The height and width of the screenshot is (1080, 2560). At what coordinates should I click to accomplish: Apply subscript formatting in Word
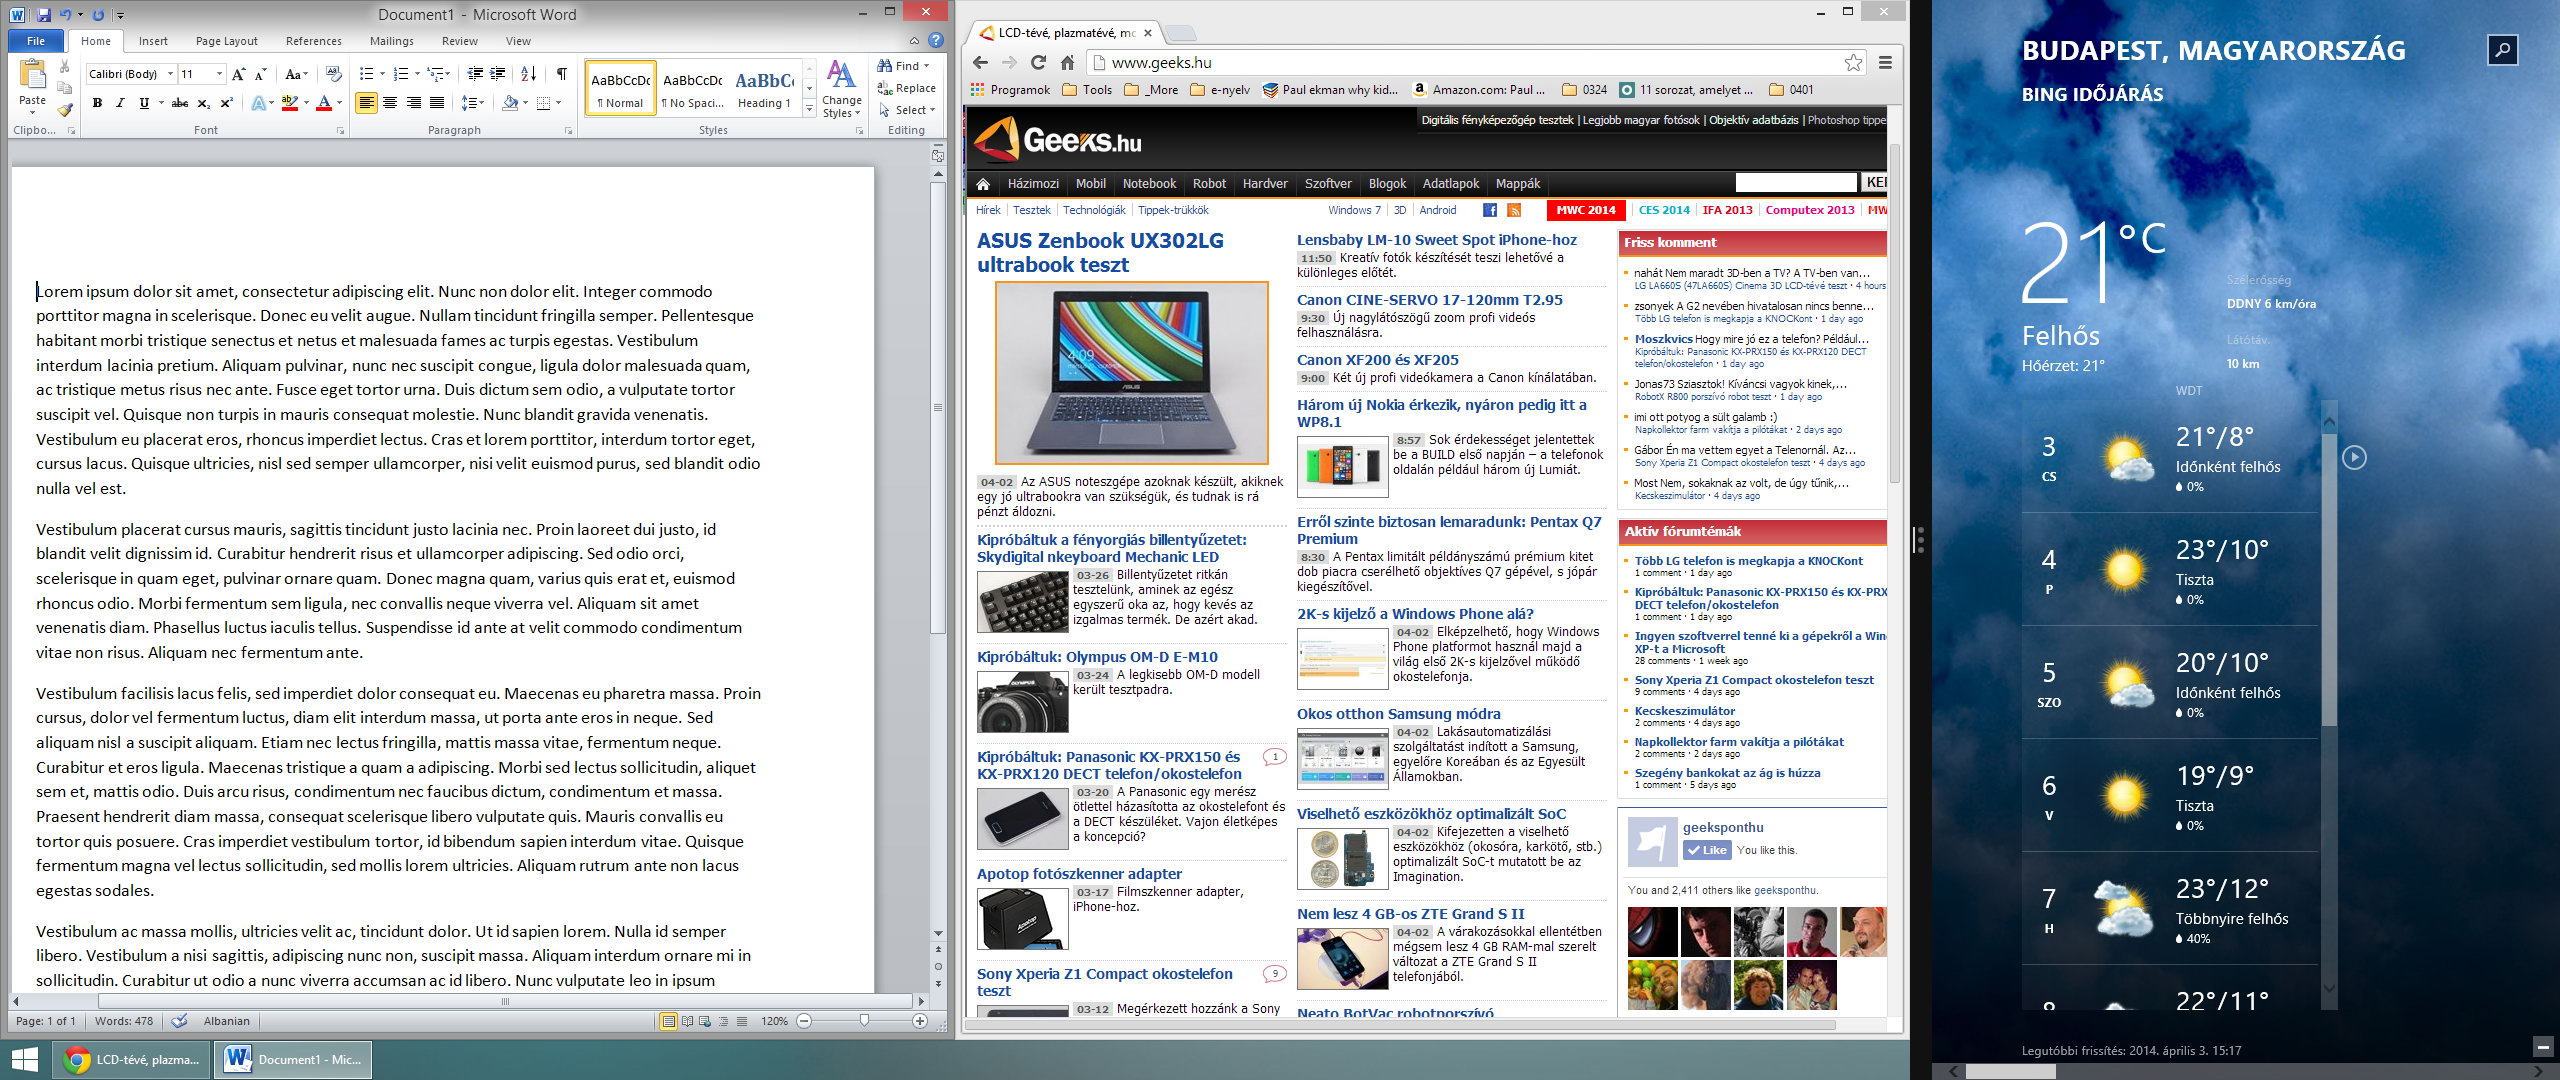[x=203, y=103]
